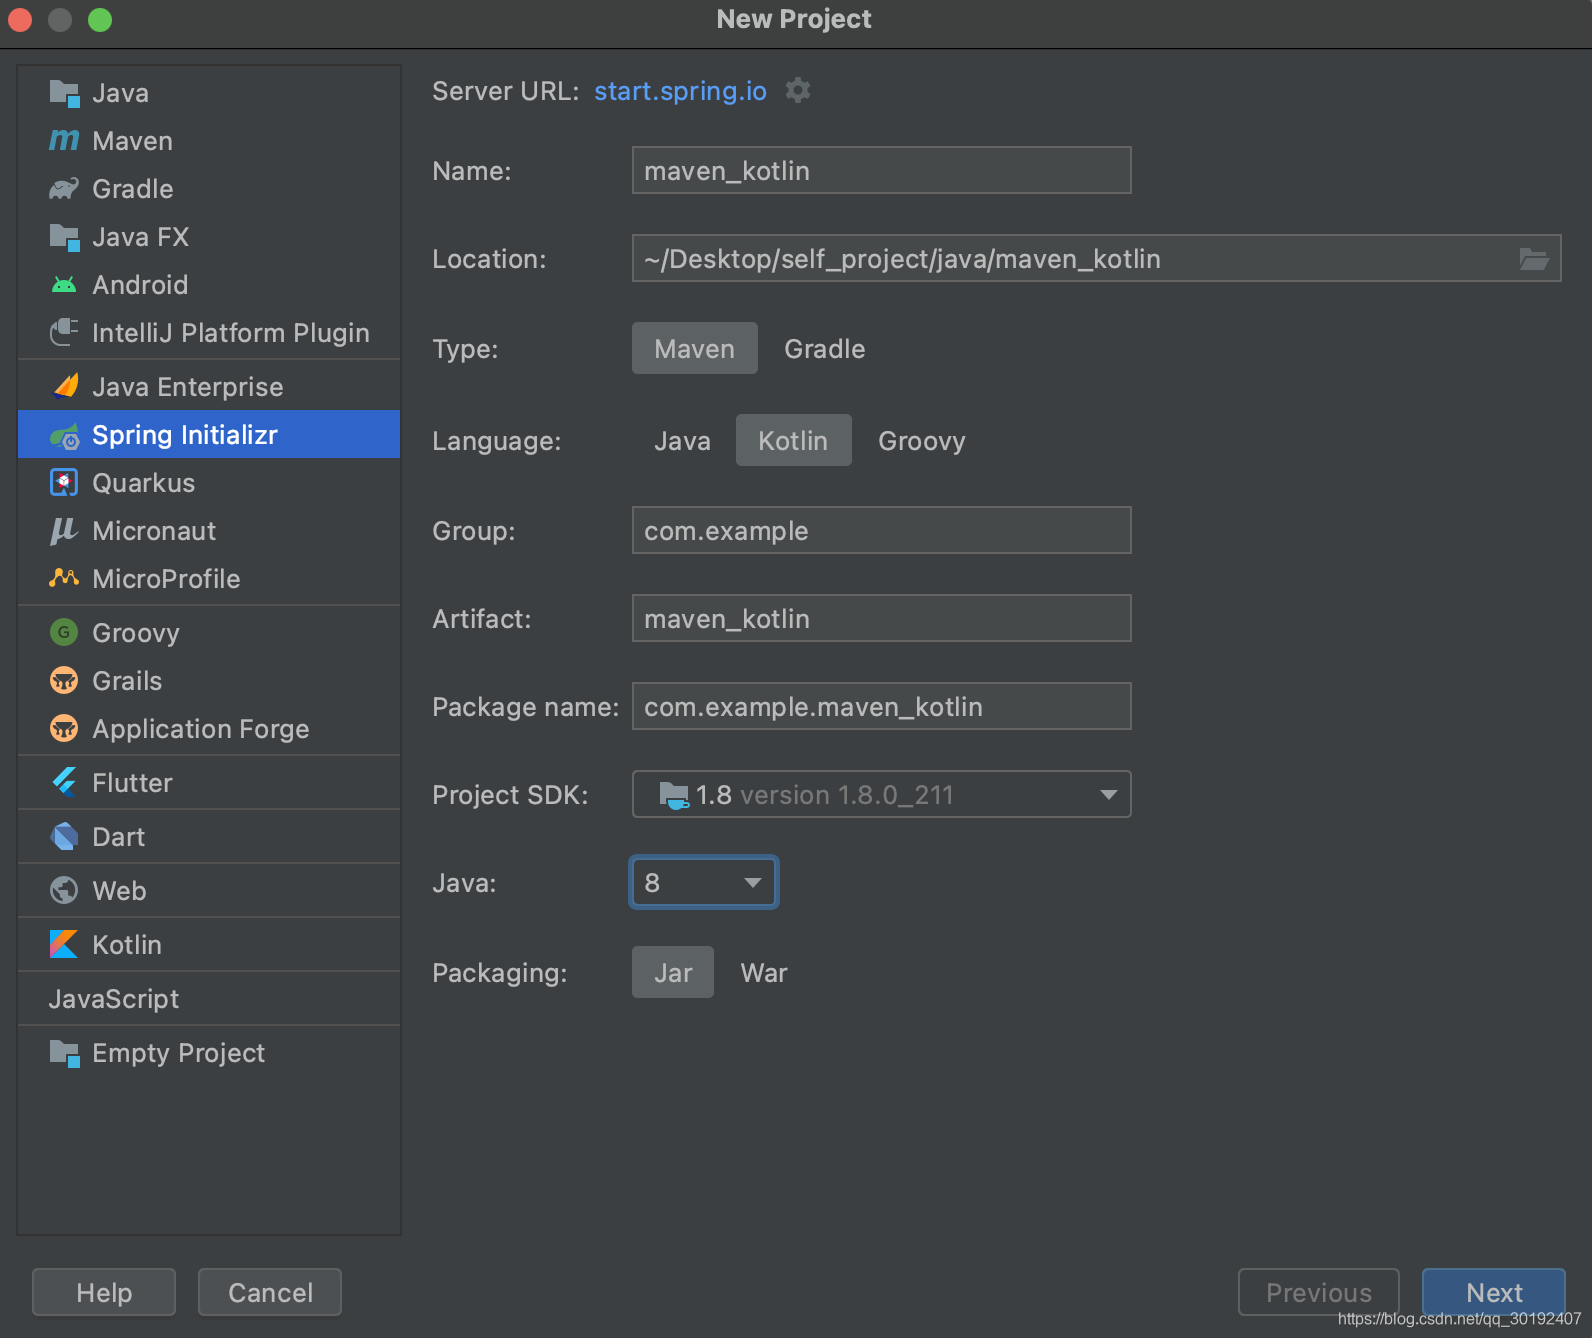Click the Quarkus icon
Image resolution: width=1592 pixels, height=1338 pixels.
[64, 483]
